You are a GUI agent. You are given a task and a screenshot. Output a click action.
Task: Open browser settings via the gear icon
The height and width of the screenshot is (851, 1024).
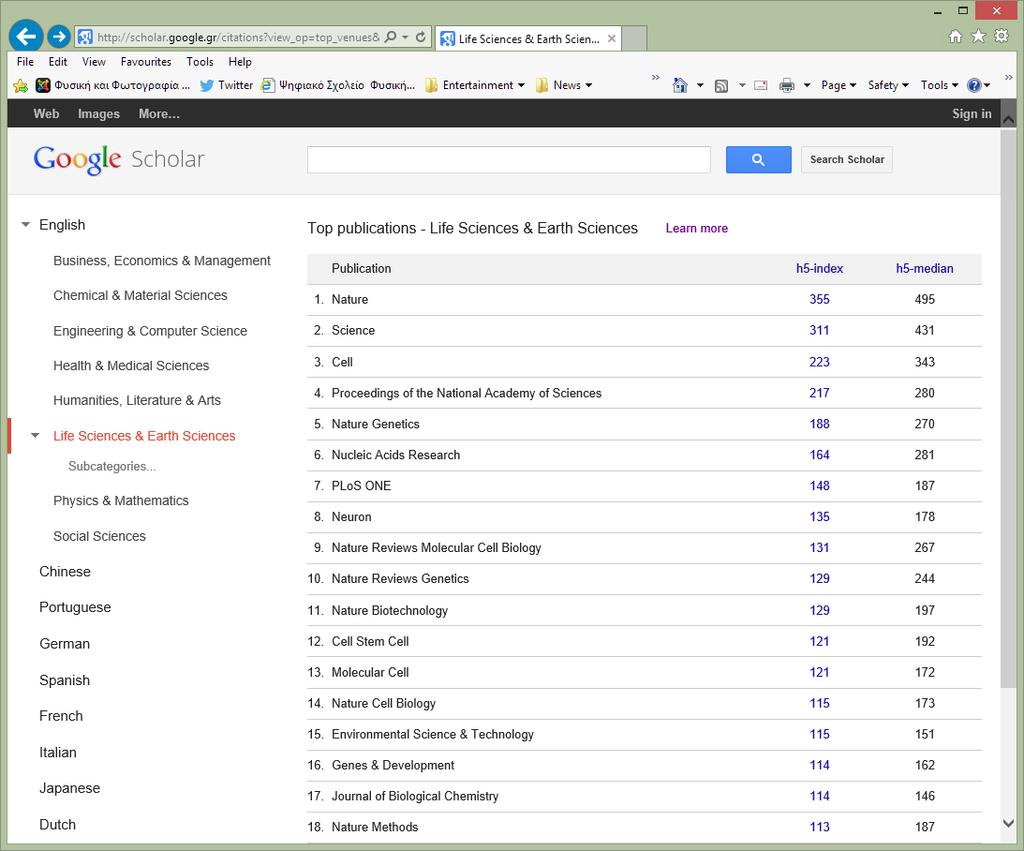(x=1001, y=36)
